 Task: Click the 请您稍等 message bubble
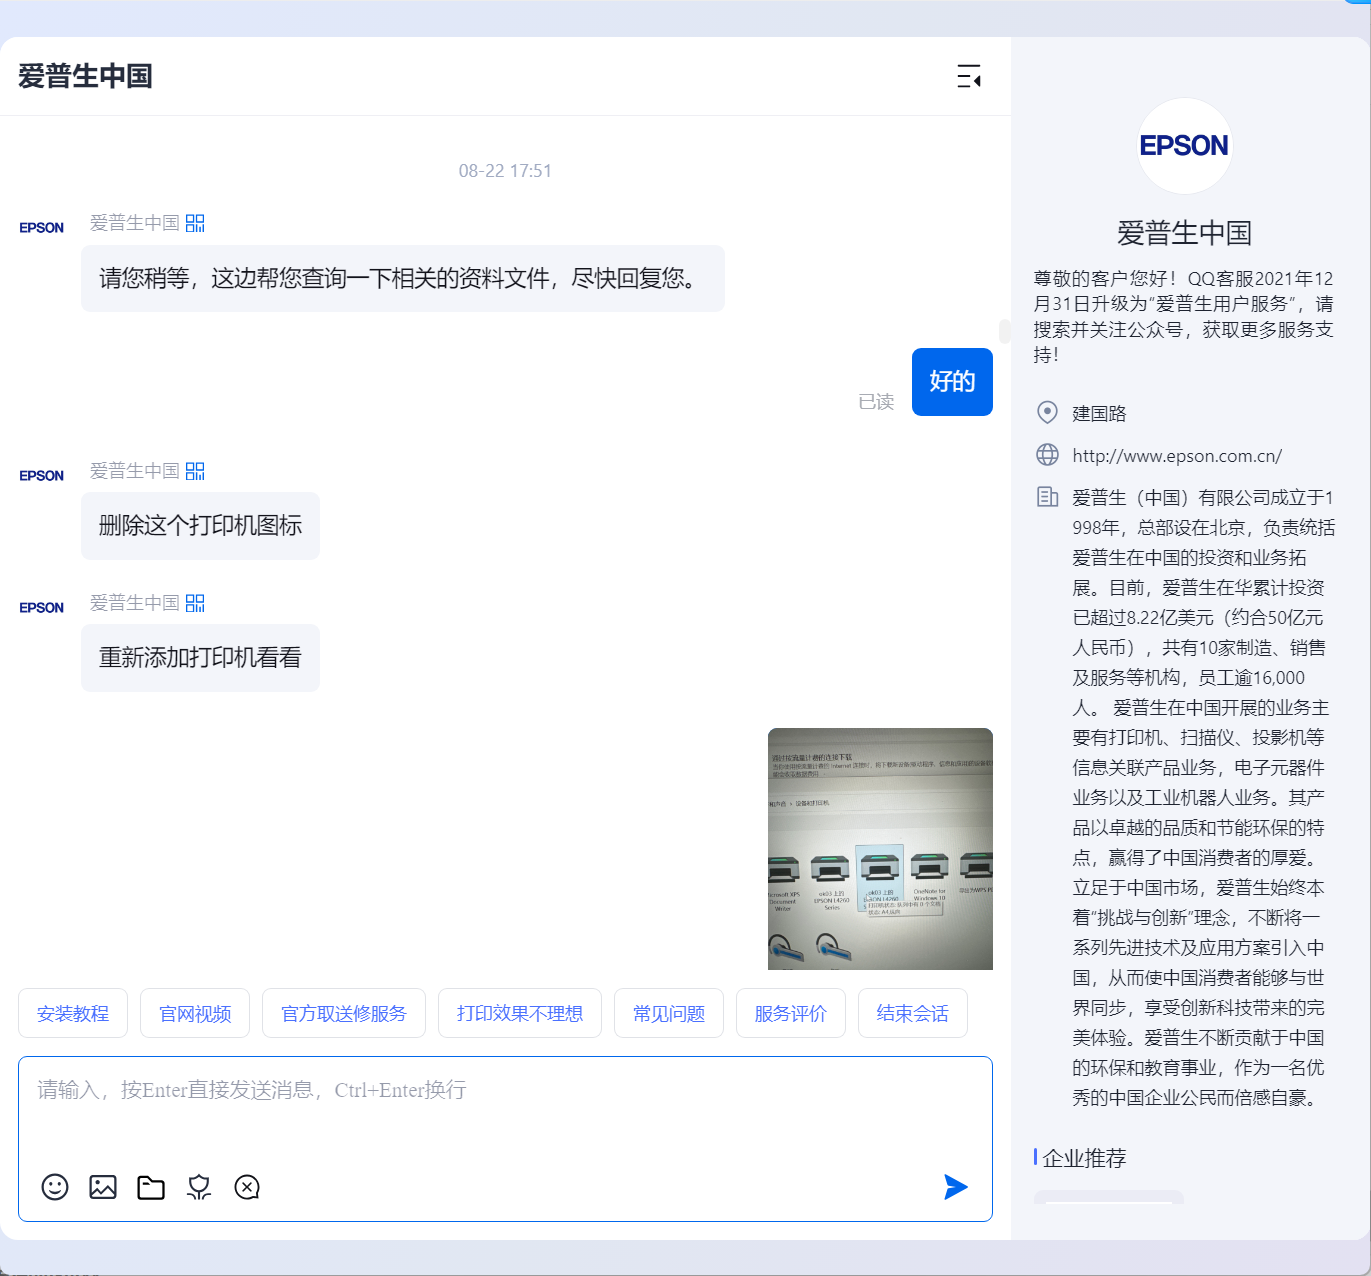[403, 278]
